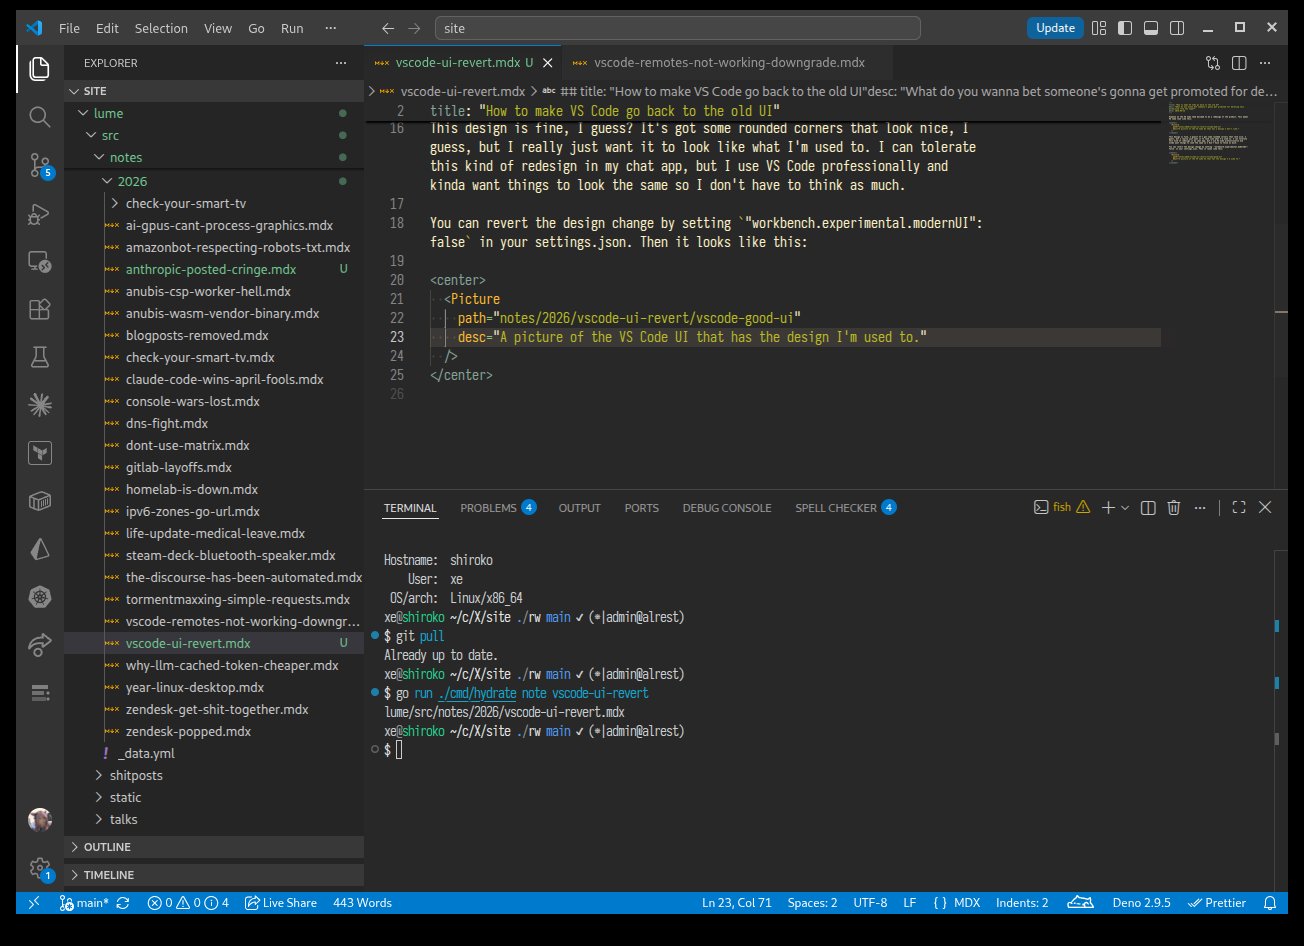Collapse the notes folder
Screen dimensions: 1304x946
click(x=214, y=157)
